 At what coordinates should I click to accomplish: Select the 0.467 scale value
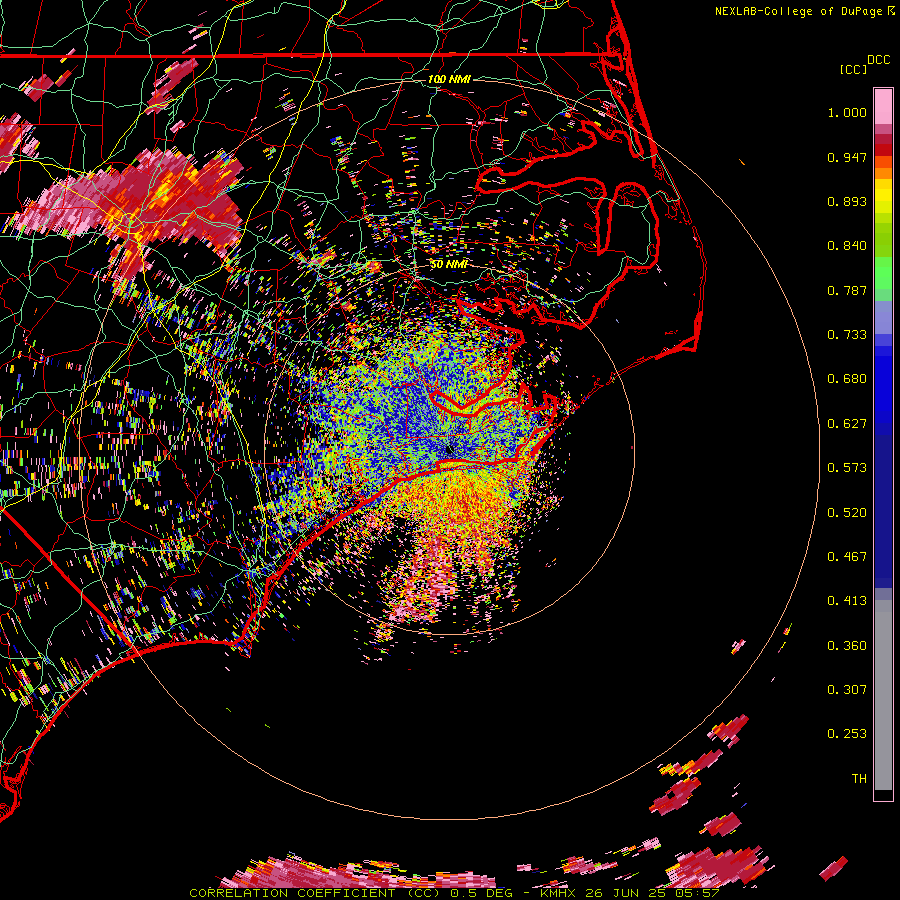(x=847, y=557)
